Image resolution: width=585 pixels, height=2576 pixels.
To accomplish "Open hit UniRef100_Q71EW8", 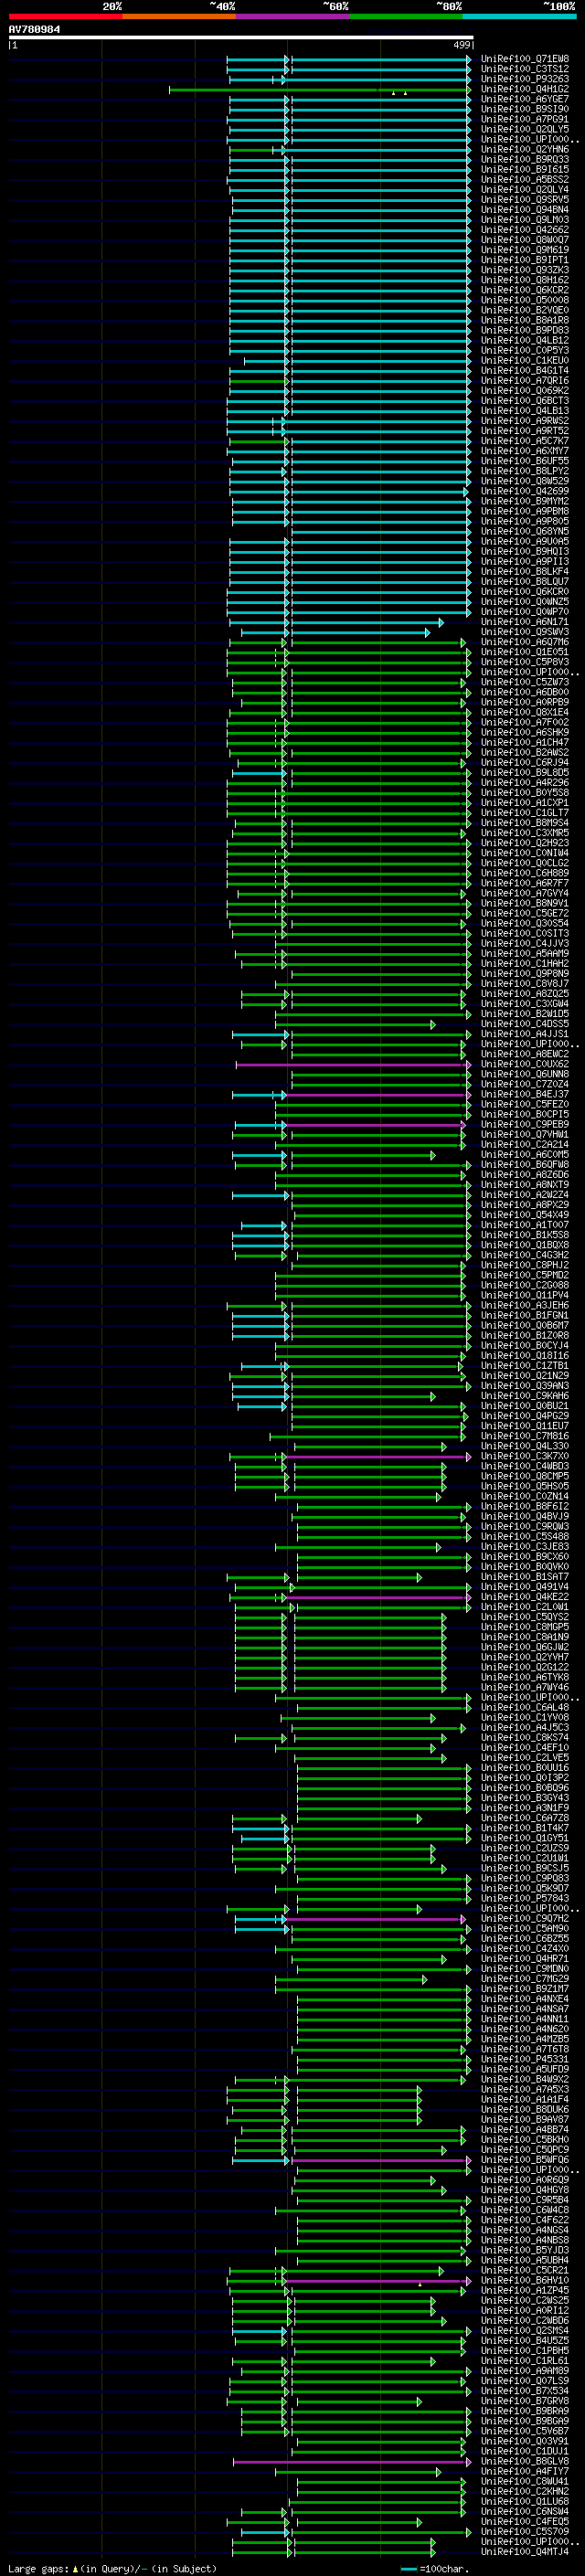I will [x=525, y=59].
